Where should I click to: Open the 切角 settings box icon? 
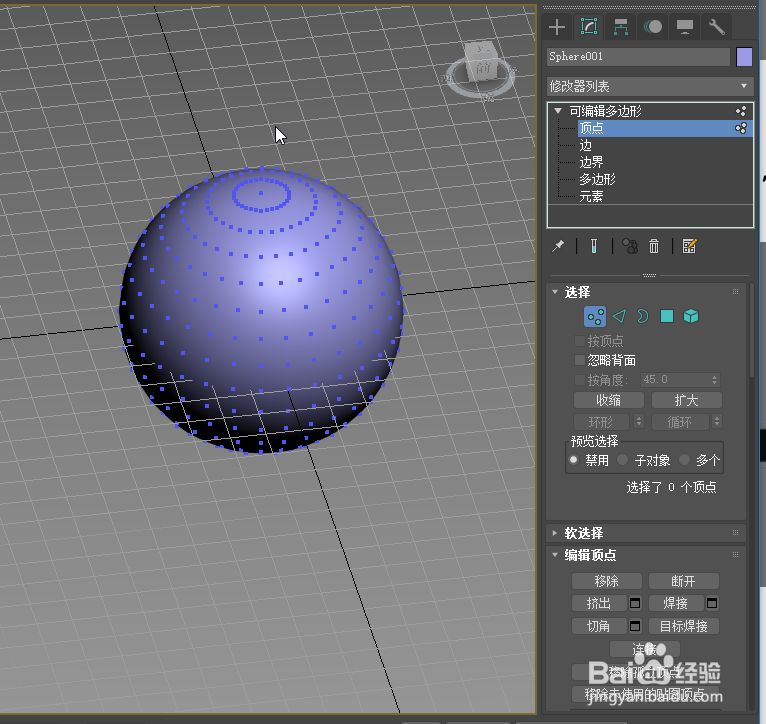[635, 626]
